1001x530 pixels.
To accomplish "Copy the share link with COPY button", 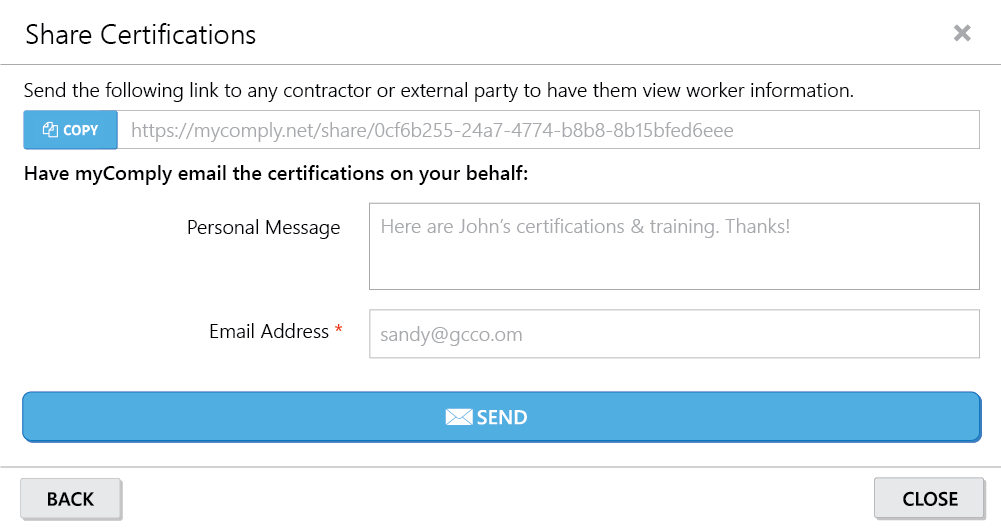I will [x=70, y=130].
